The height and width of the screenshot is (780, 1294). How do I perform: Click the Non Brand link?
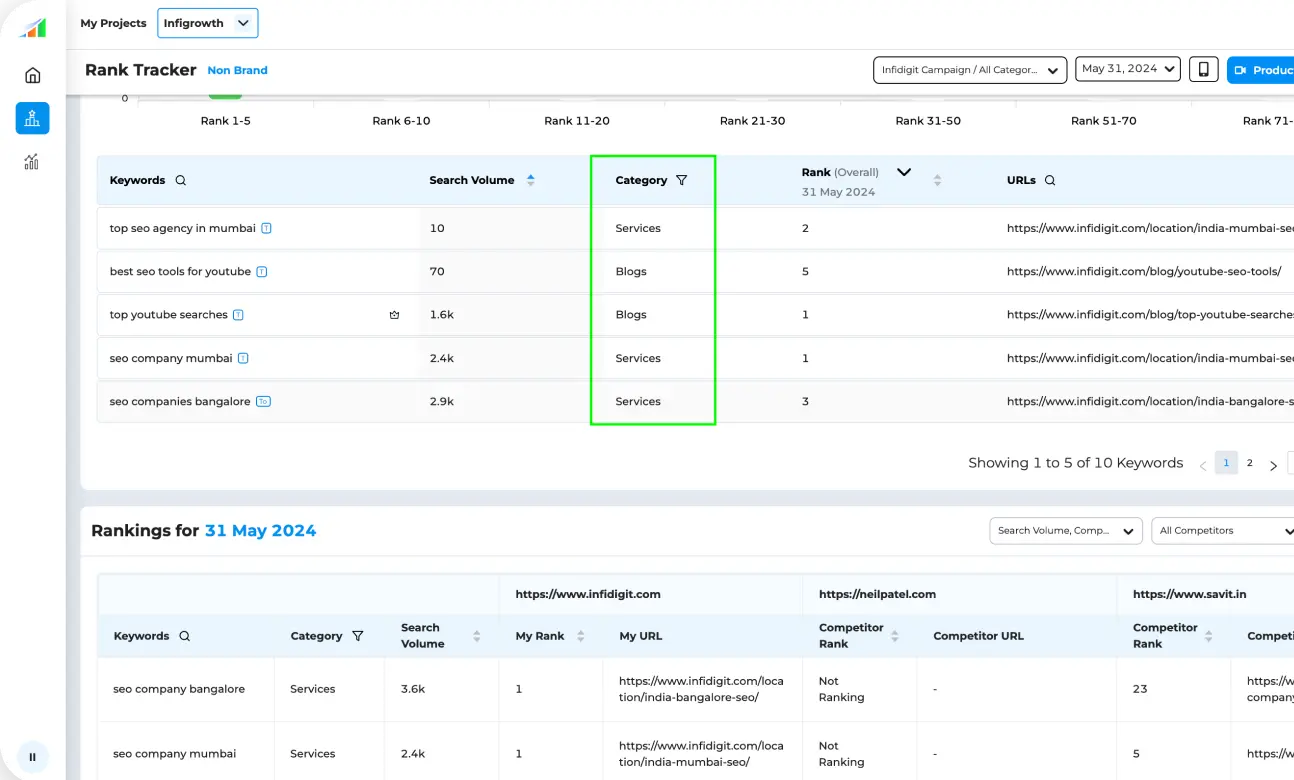tap(237, 71)
